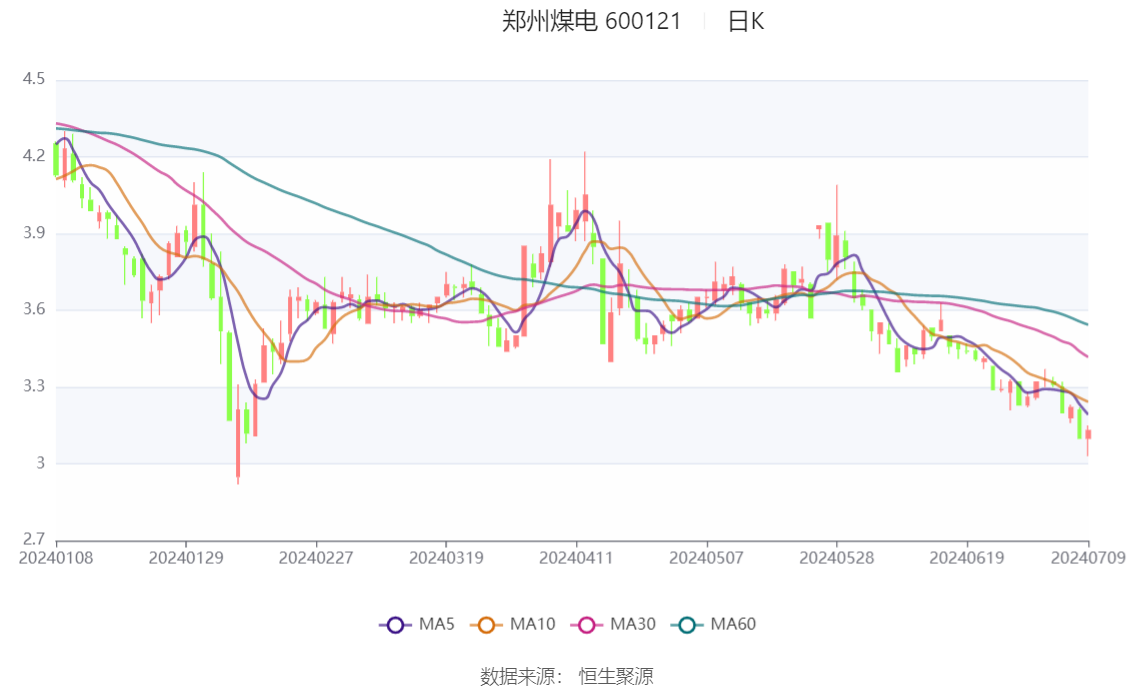Click the 20240129 date axis label
Screen dimensions: 1134x689
[x=186, y=558]
